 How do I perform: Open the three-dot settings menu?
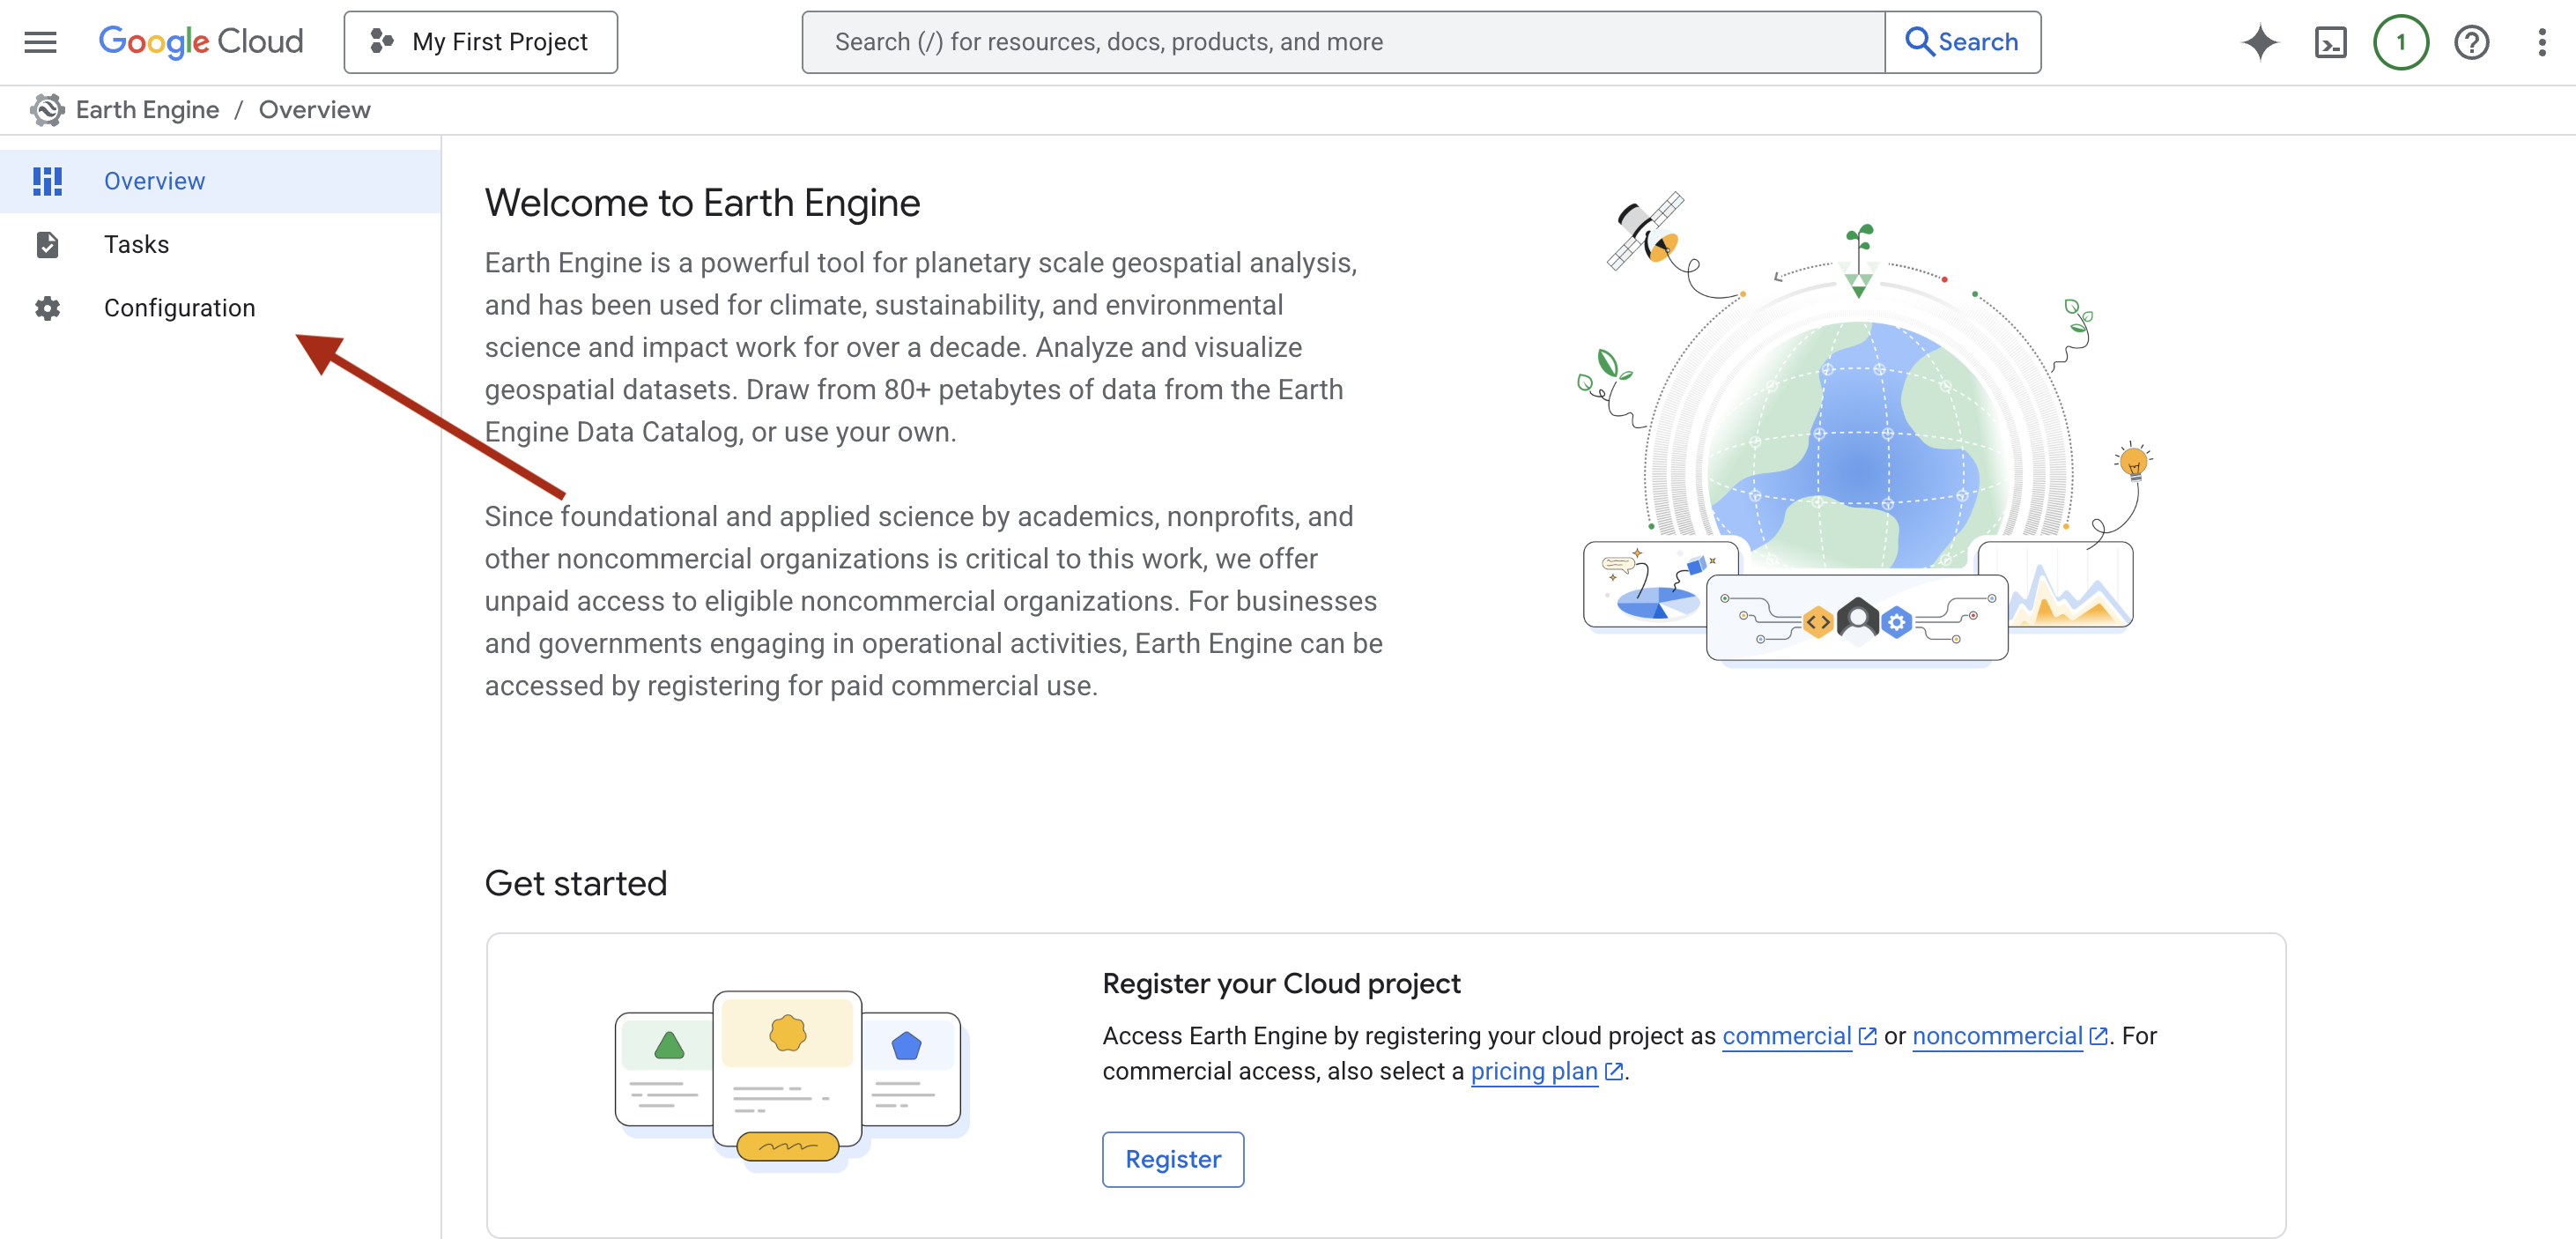point(2541,42)
